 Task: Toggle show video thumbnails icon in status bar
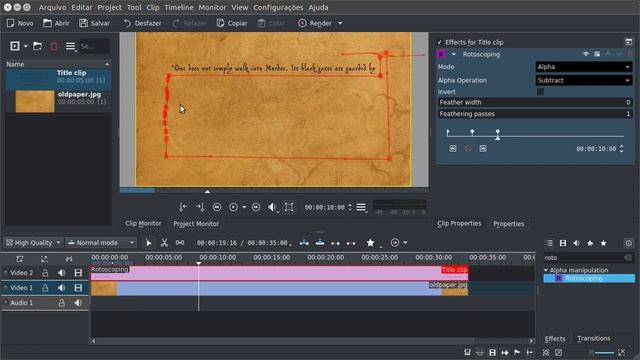492,353
